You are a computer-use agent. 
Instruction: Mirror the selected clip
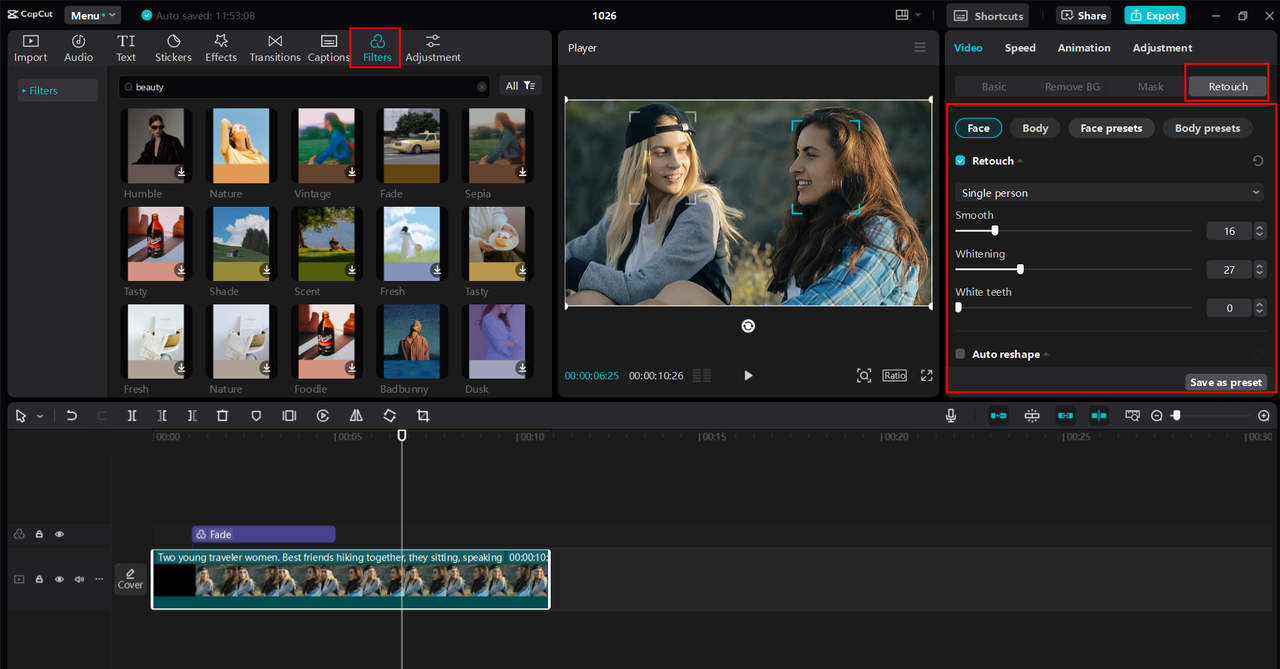click(356, 415)
